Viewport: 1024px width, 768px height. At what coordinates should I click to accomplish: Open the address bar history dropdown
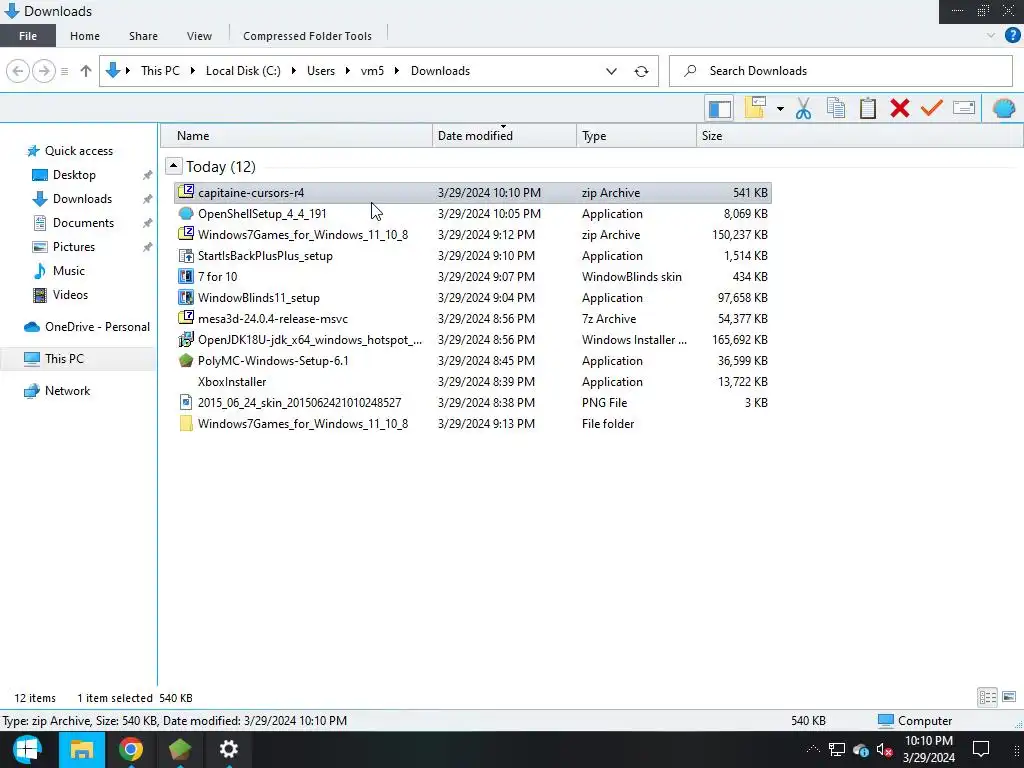(x=611, y=71)
